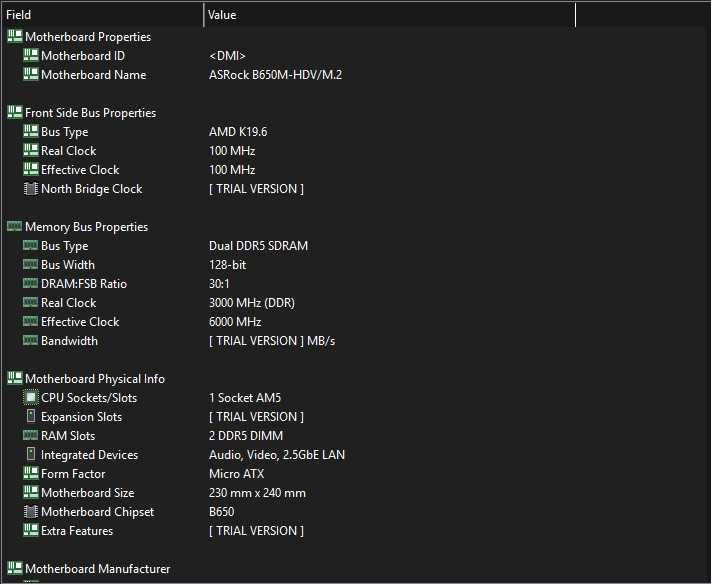Click the Value column header

(x=390, y=15)
